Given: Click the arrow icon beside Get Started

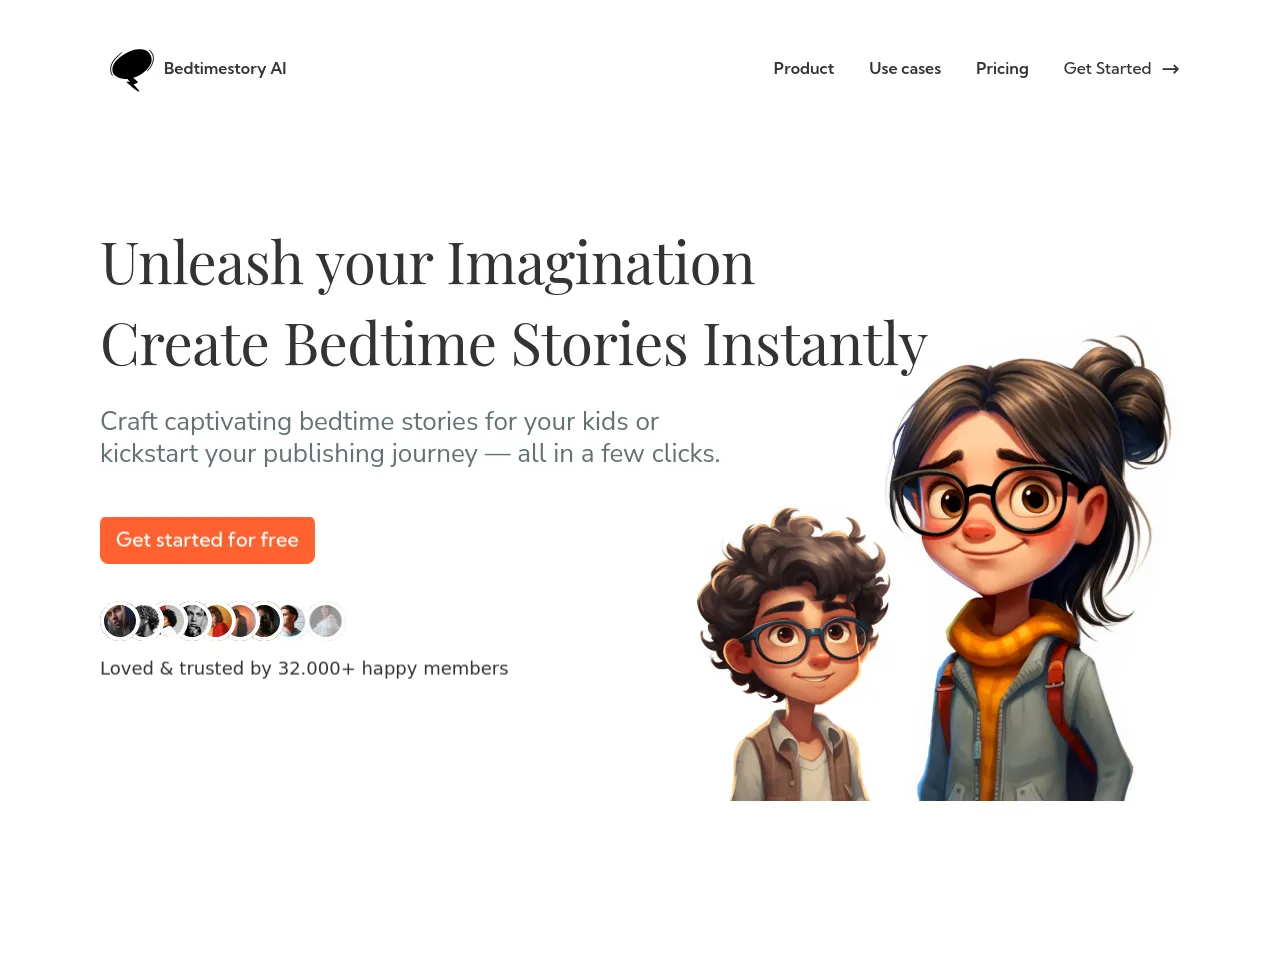Looking at the screenshot, I should [1171, 69].
